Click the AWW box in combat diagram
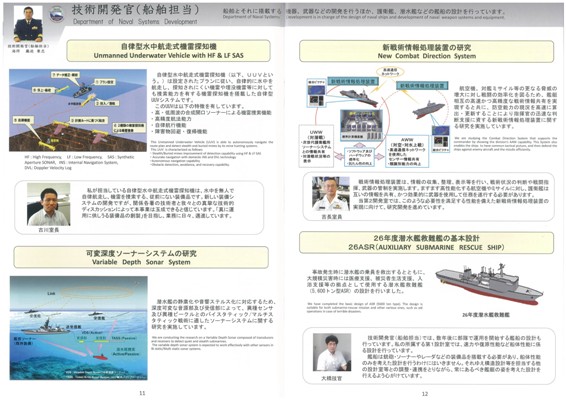Viewport: 566px width, 400px height. 407,152
